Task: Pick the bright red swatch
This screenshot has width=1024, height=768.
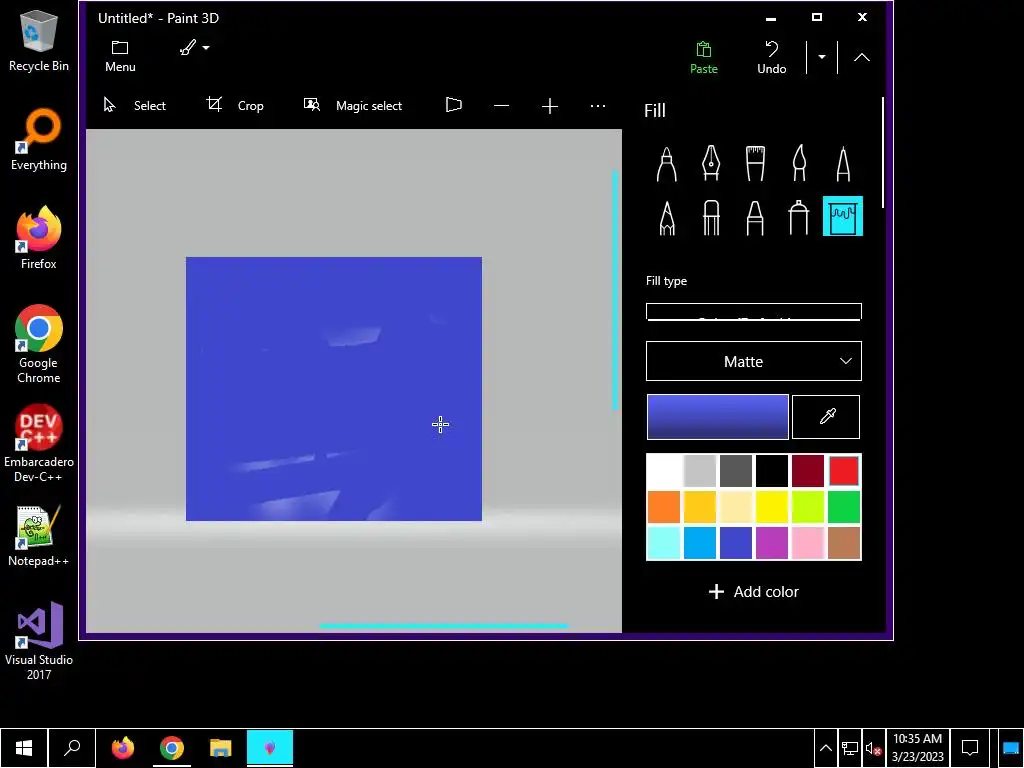Action: point(844,471)
